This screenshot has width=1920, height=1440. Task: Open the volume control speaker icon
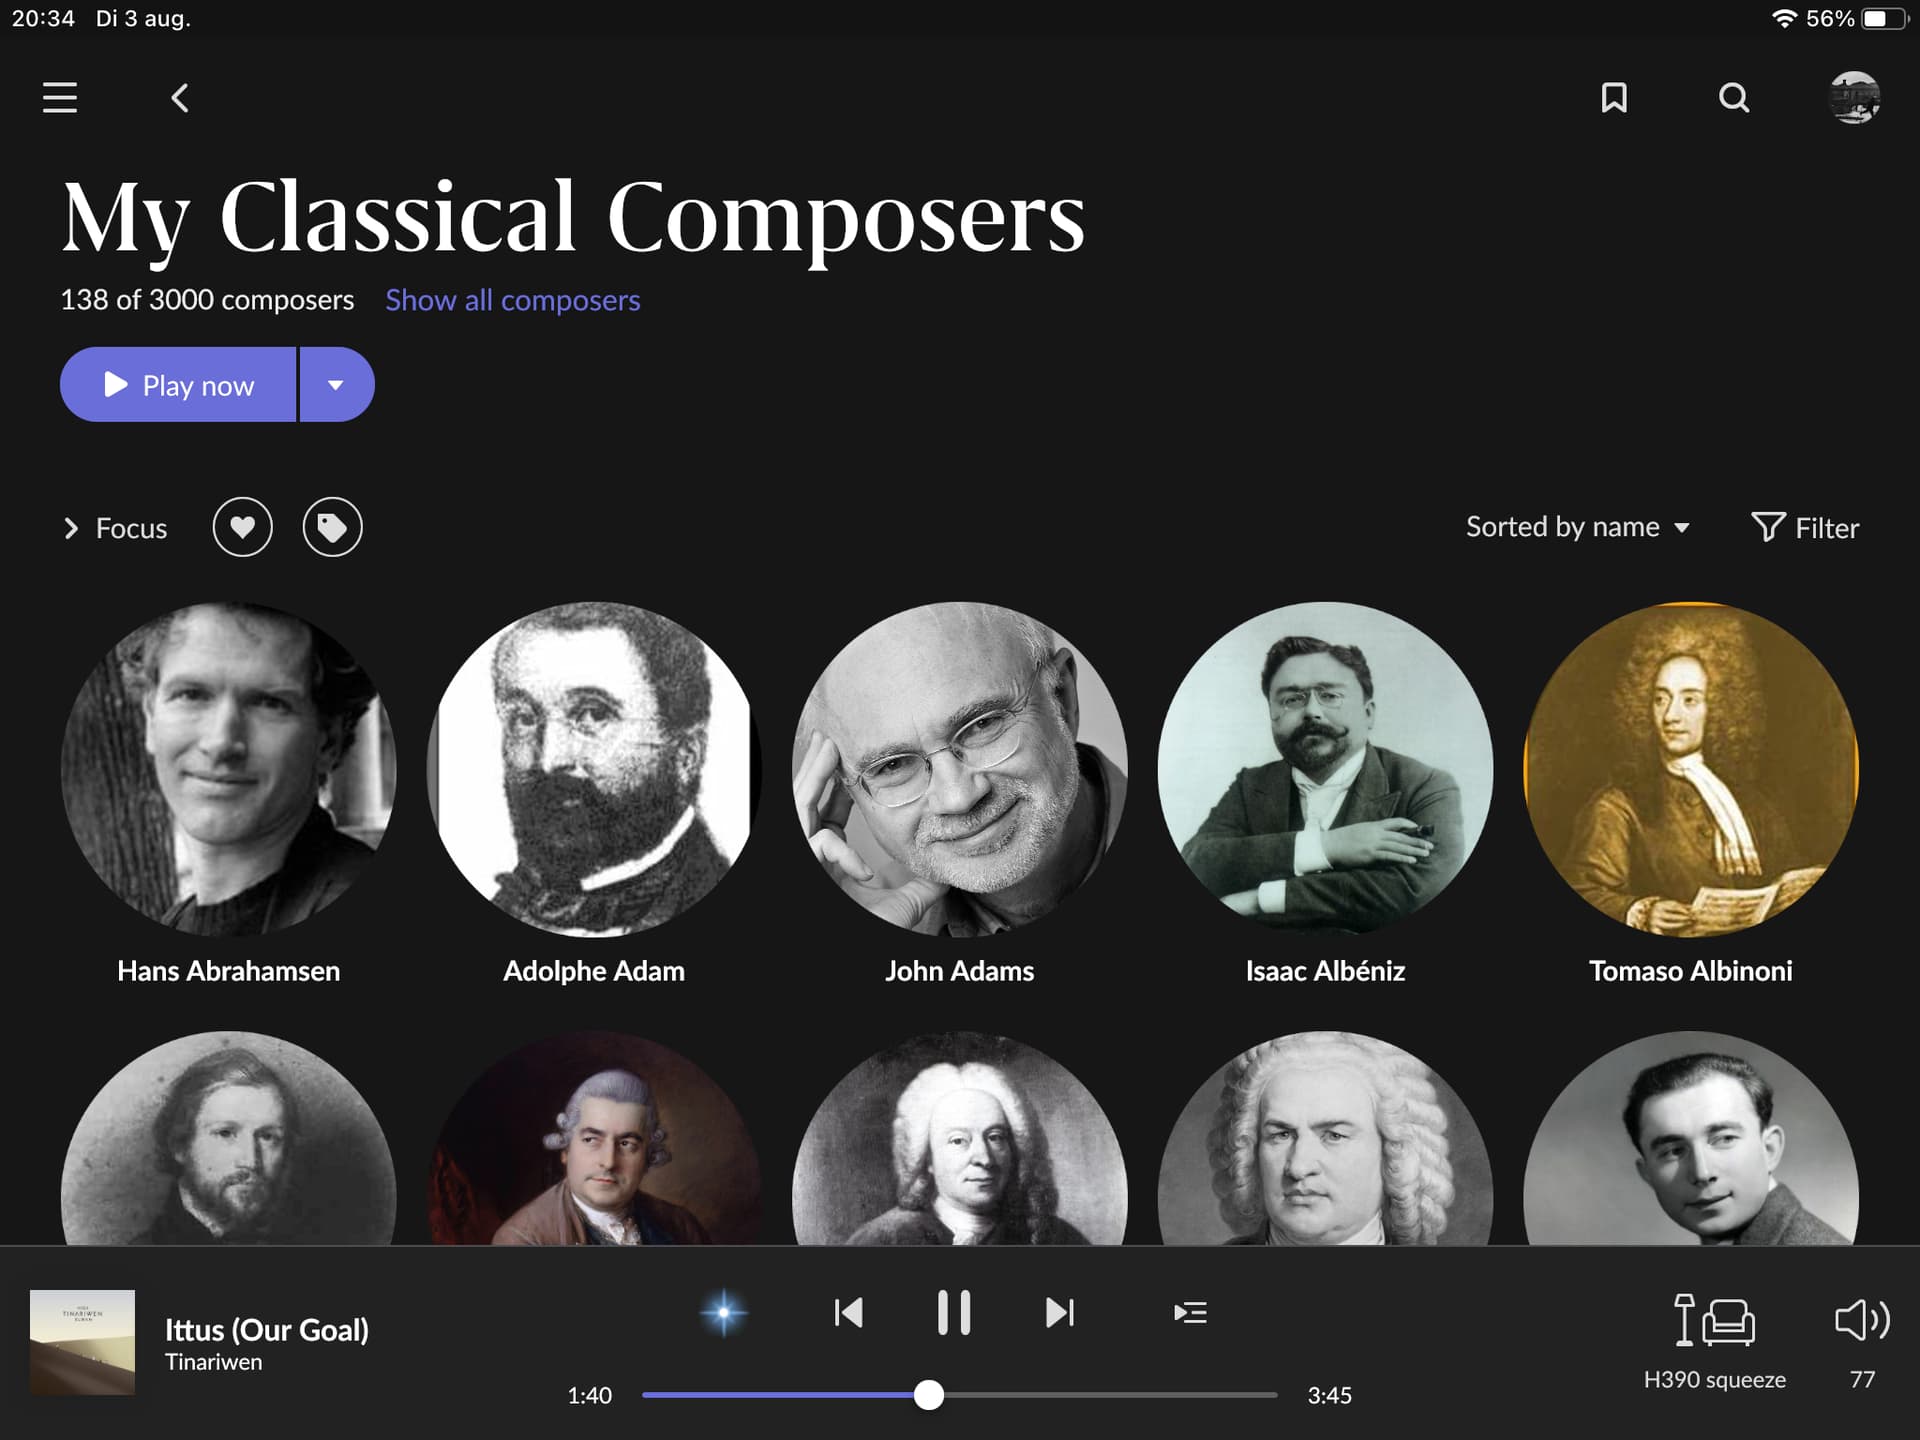tap(1862, 1320)
